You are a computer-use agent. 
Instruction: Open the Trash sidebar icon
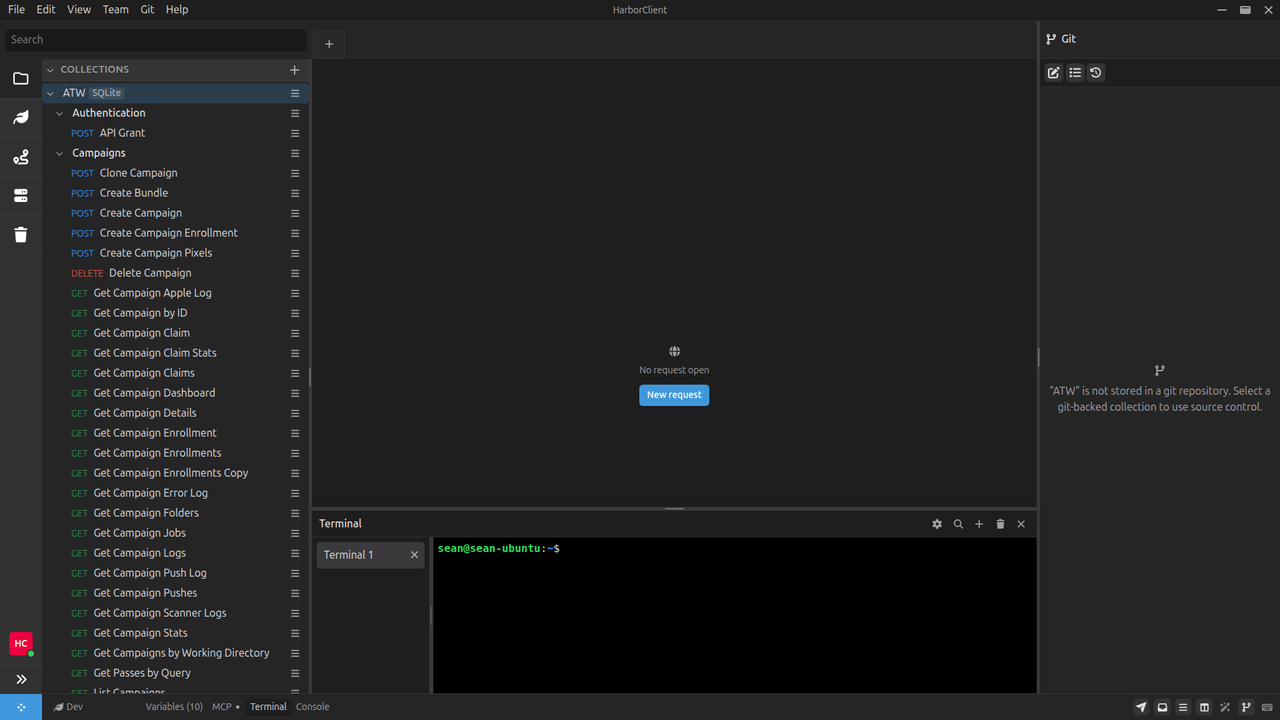tap(21, 235)
